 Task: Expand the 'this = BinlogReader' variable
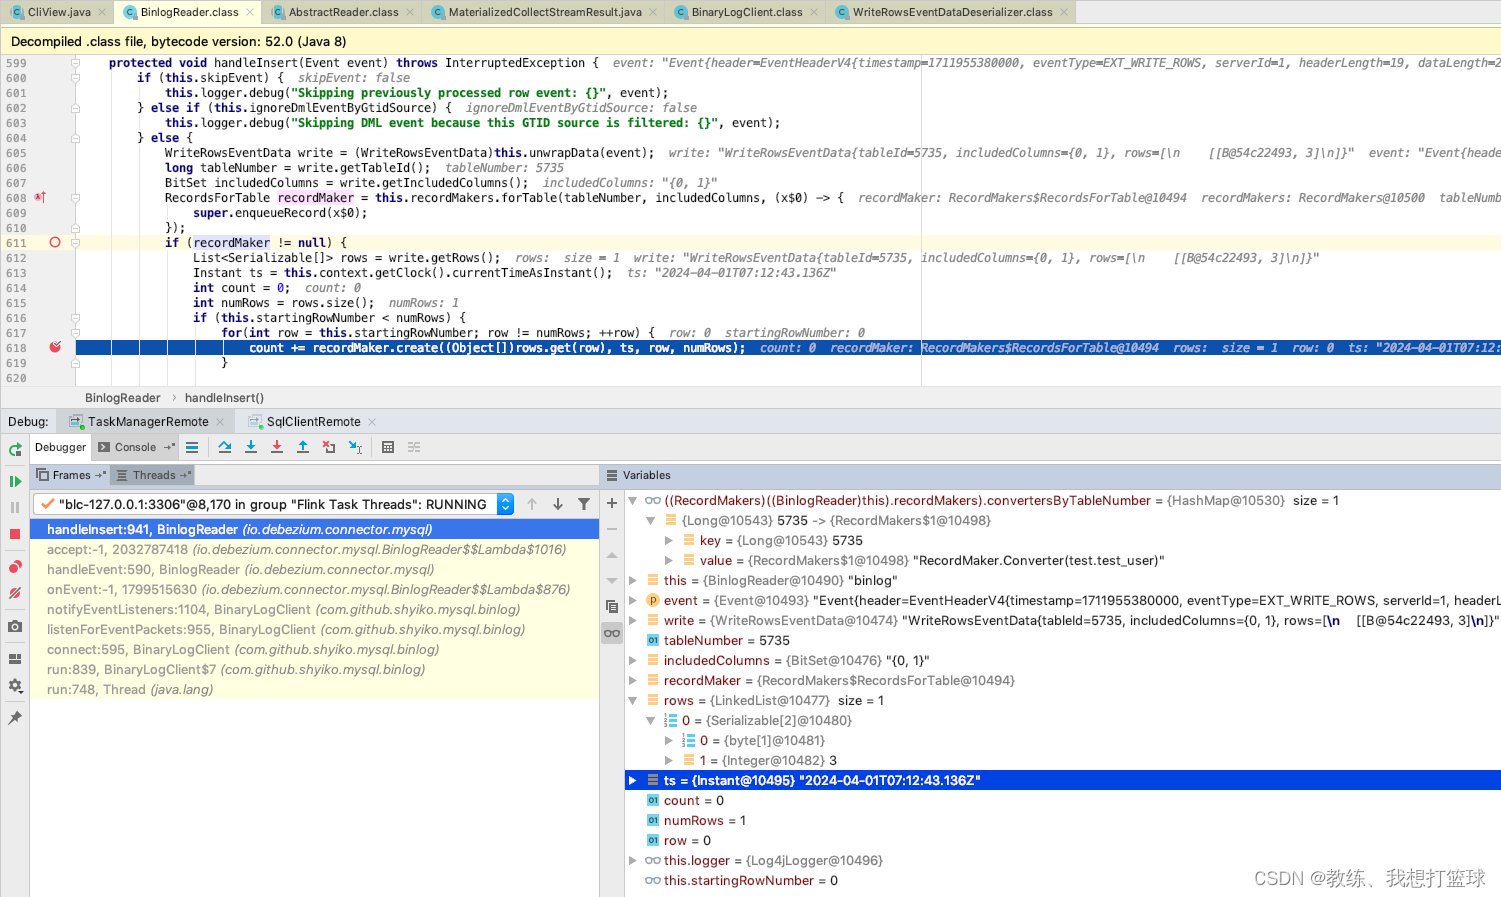pyautogui.click(x=633, y=580)
